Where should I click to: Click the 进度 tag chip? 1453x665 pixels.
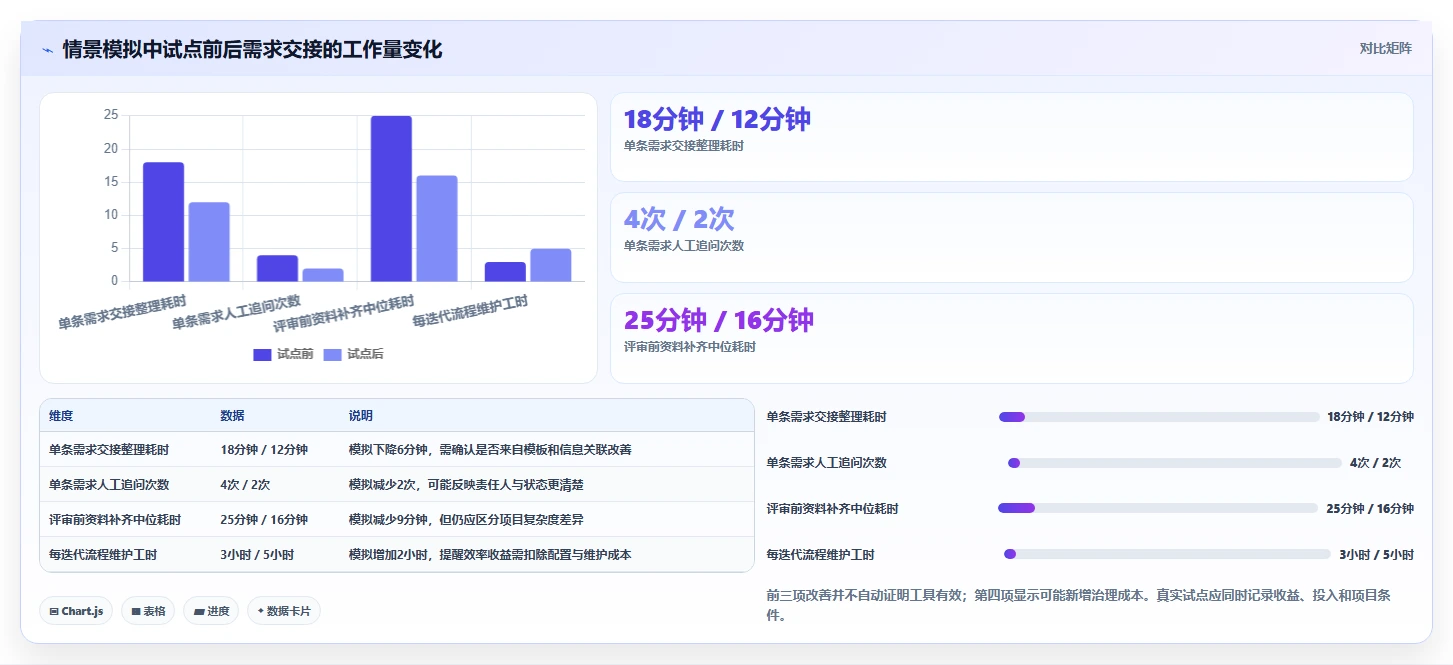pos(211,611)
